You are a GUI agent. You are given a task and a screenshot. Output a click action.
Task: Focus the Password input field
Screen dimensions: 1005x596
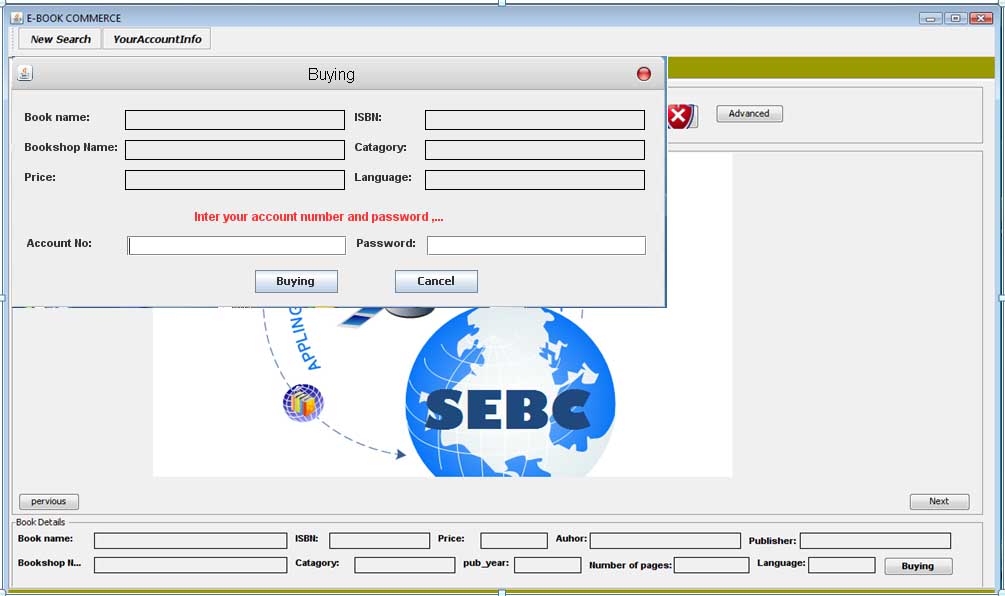[536, 245]
